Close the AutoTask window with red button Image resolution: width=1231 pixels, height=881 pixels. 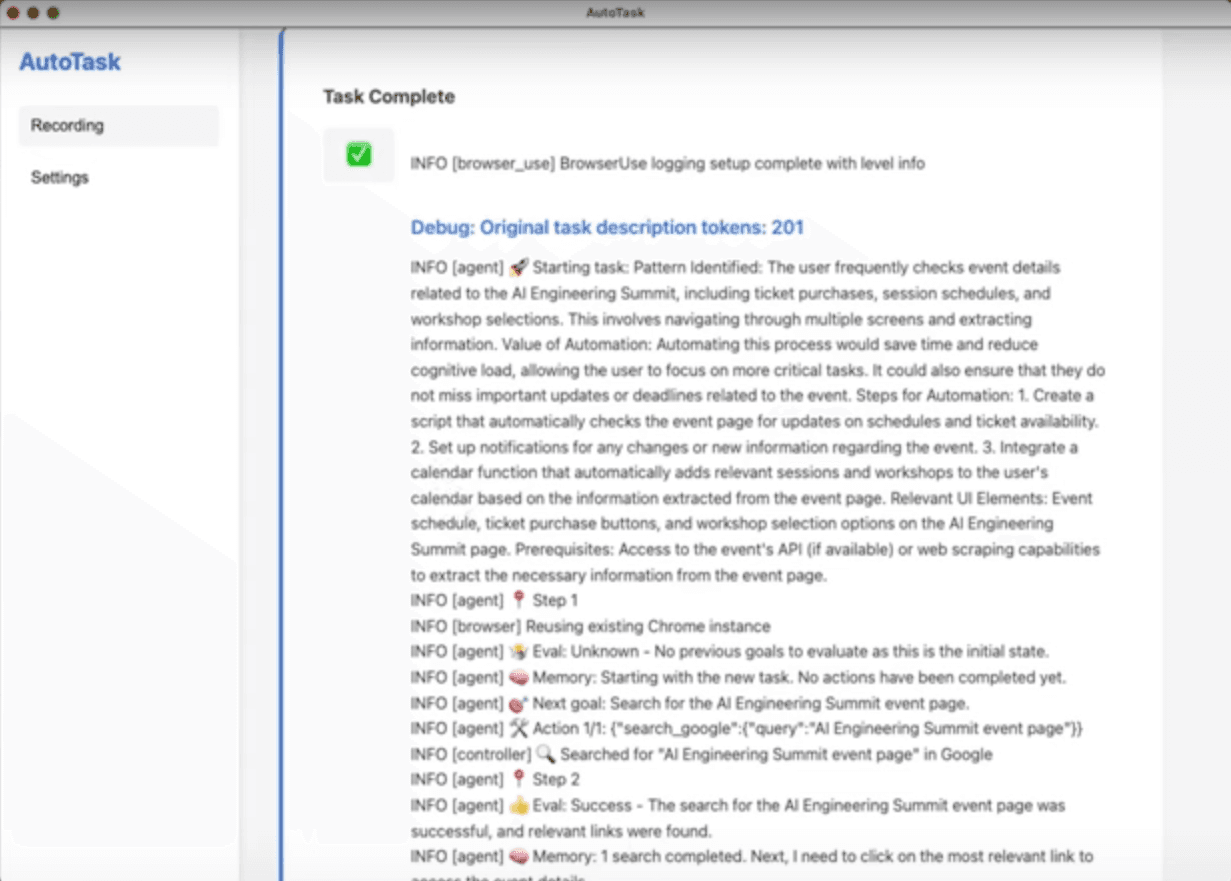(13, 13)
